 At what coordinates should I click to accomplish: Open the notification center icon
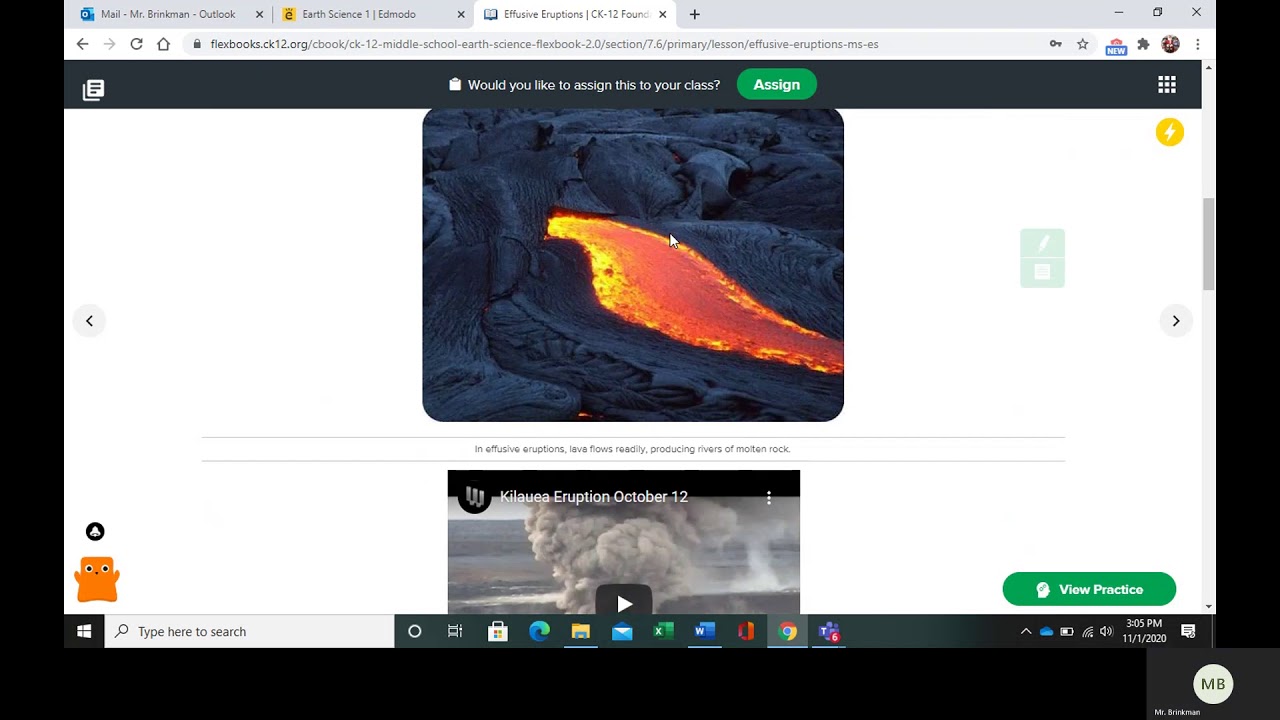1188,631
